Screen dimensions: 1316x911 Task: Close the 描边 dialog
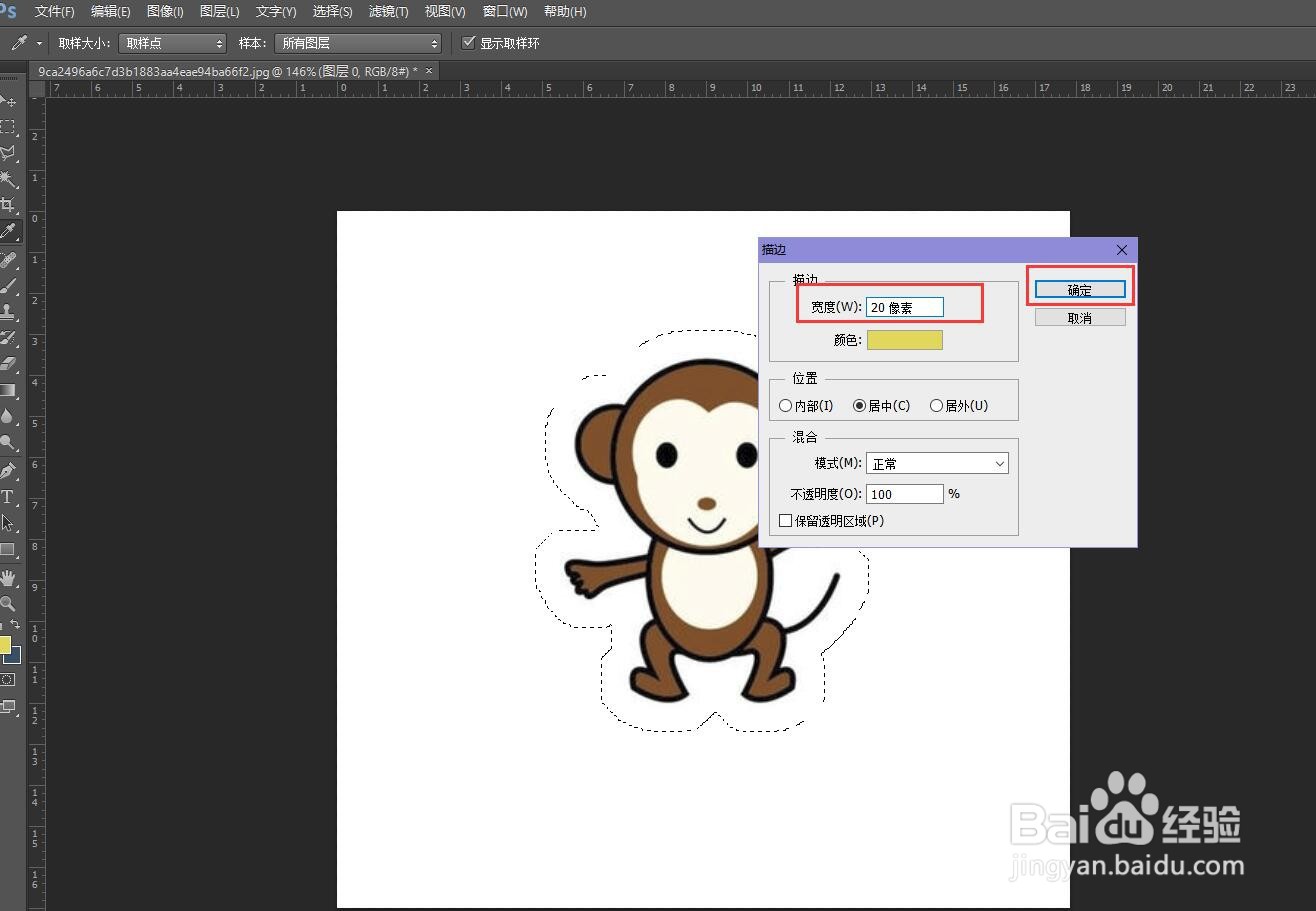1121,250
